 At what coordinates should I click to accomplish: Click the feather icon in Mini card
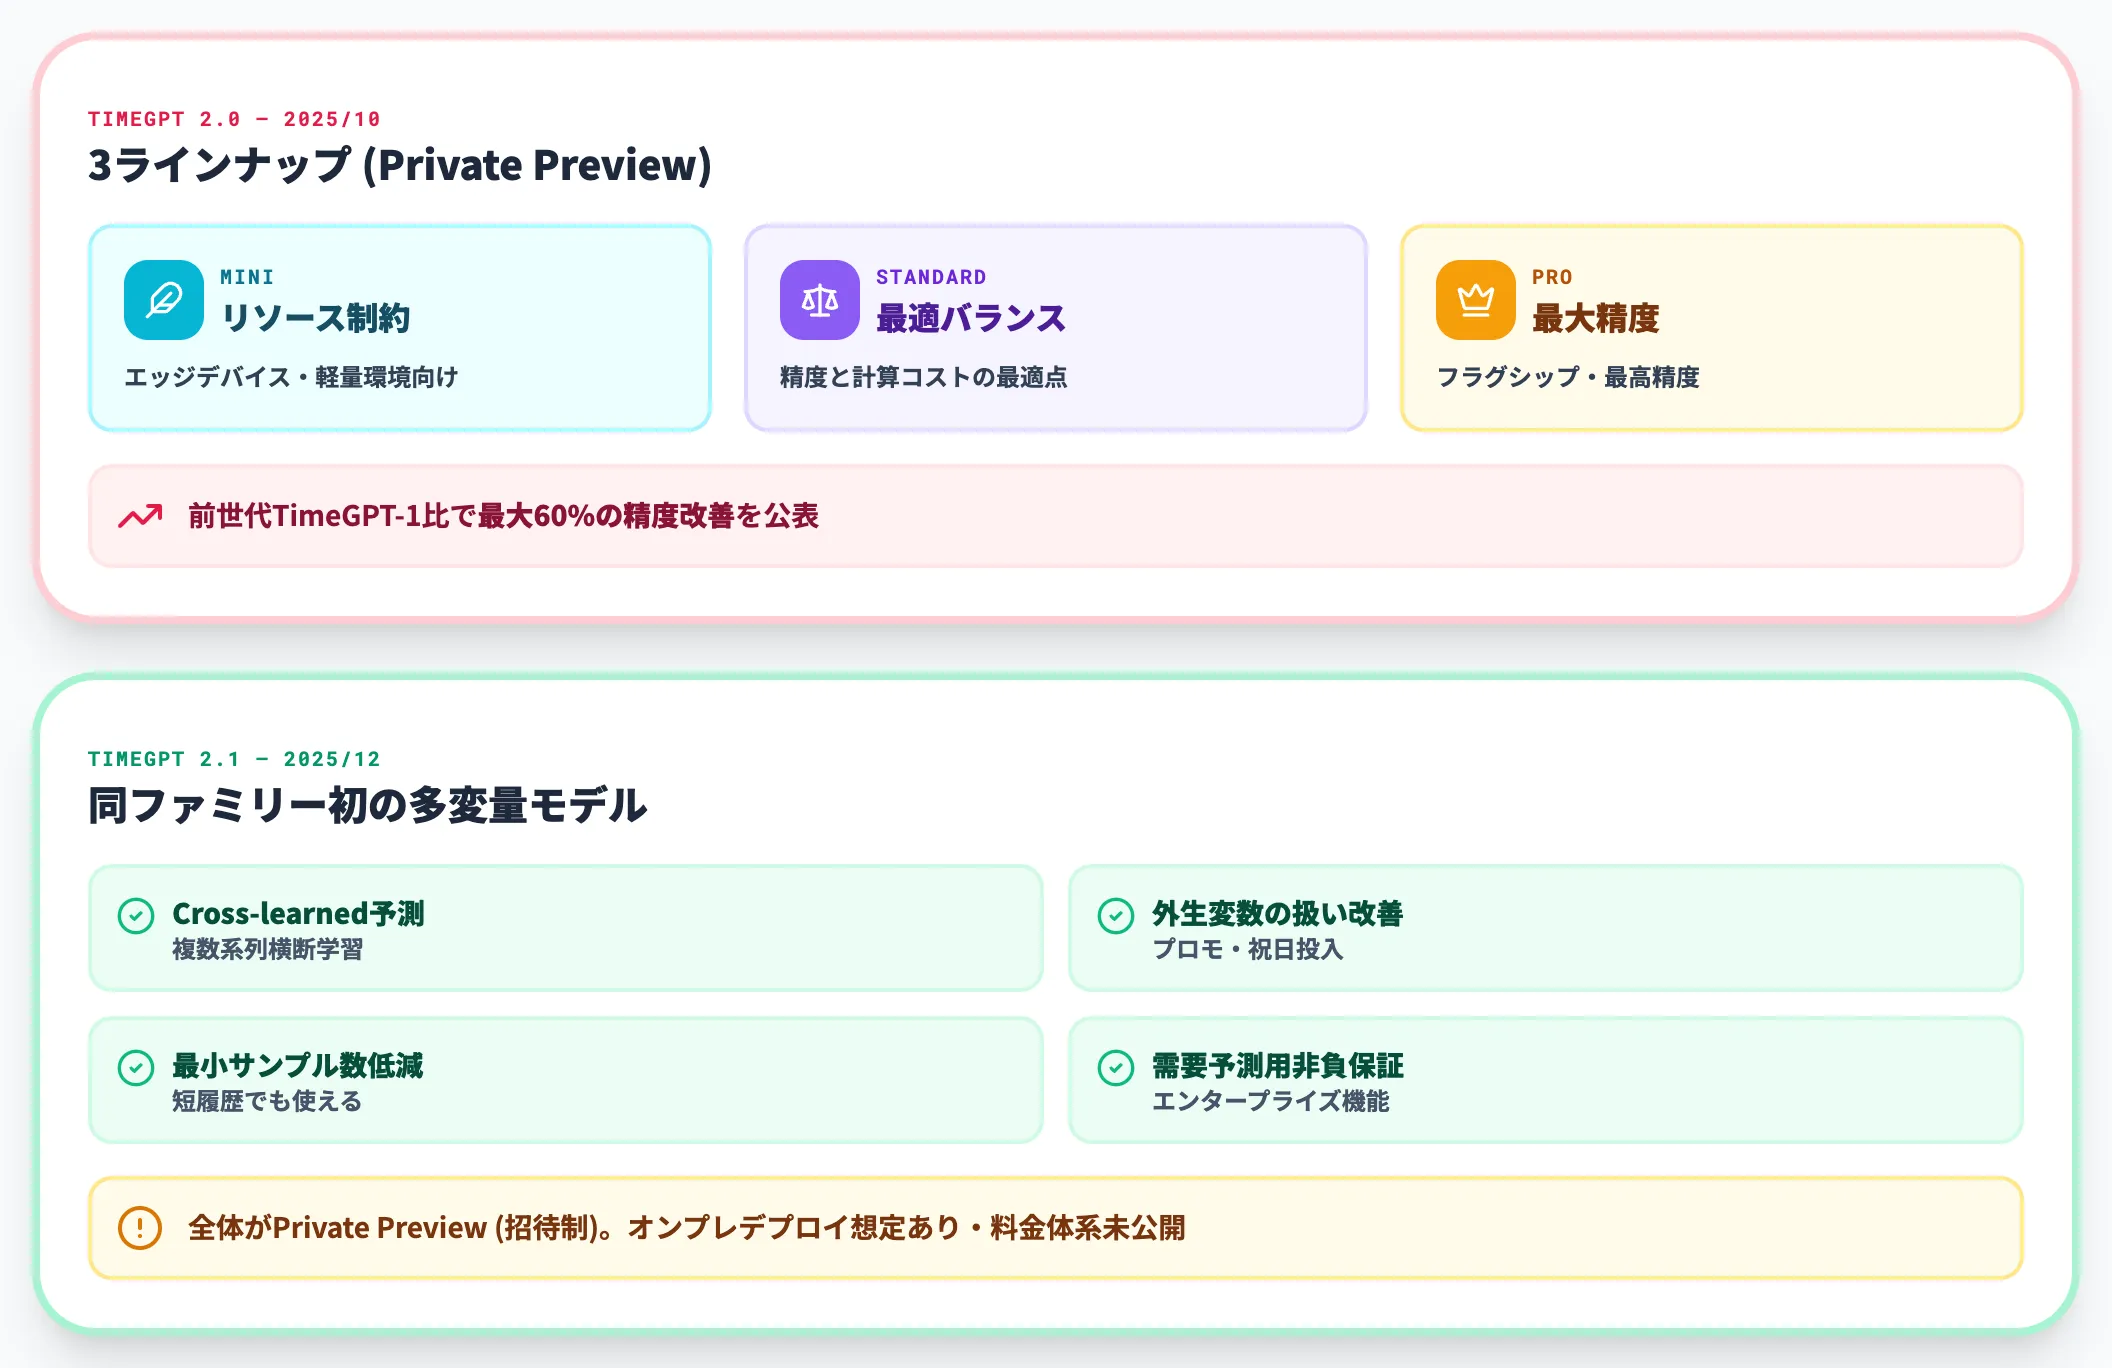pos(164,300)
